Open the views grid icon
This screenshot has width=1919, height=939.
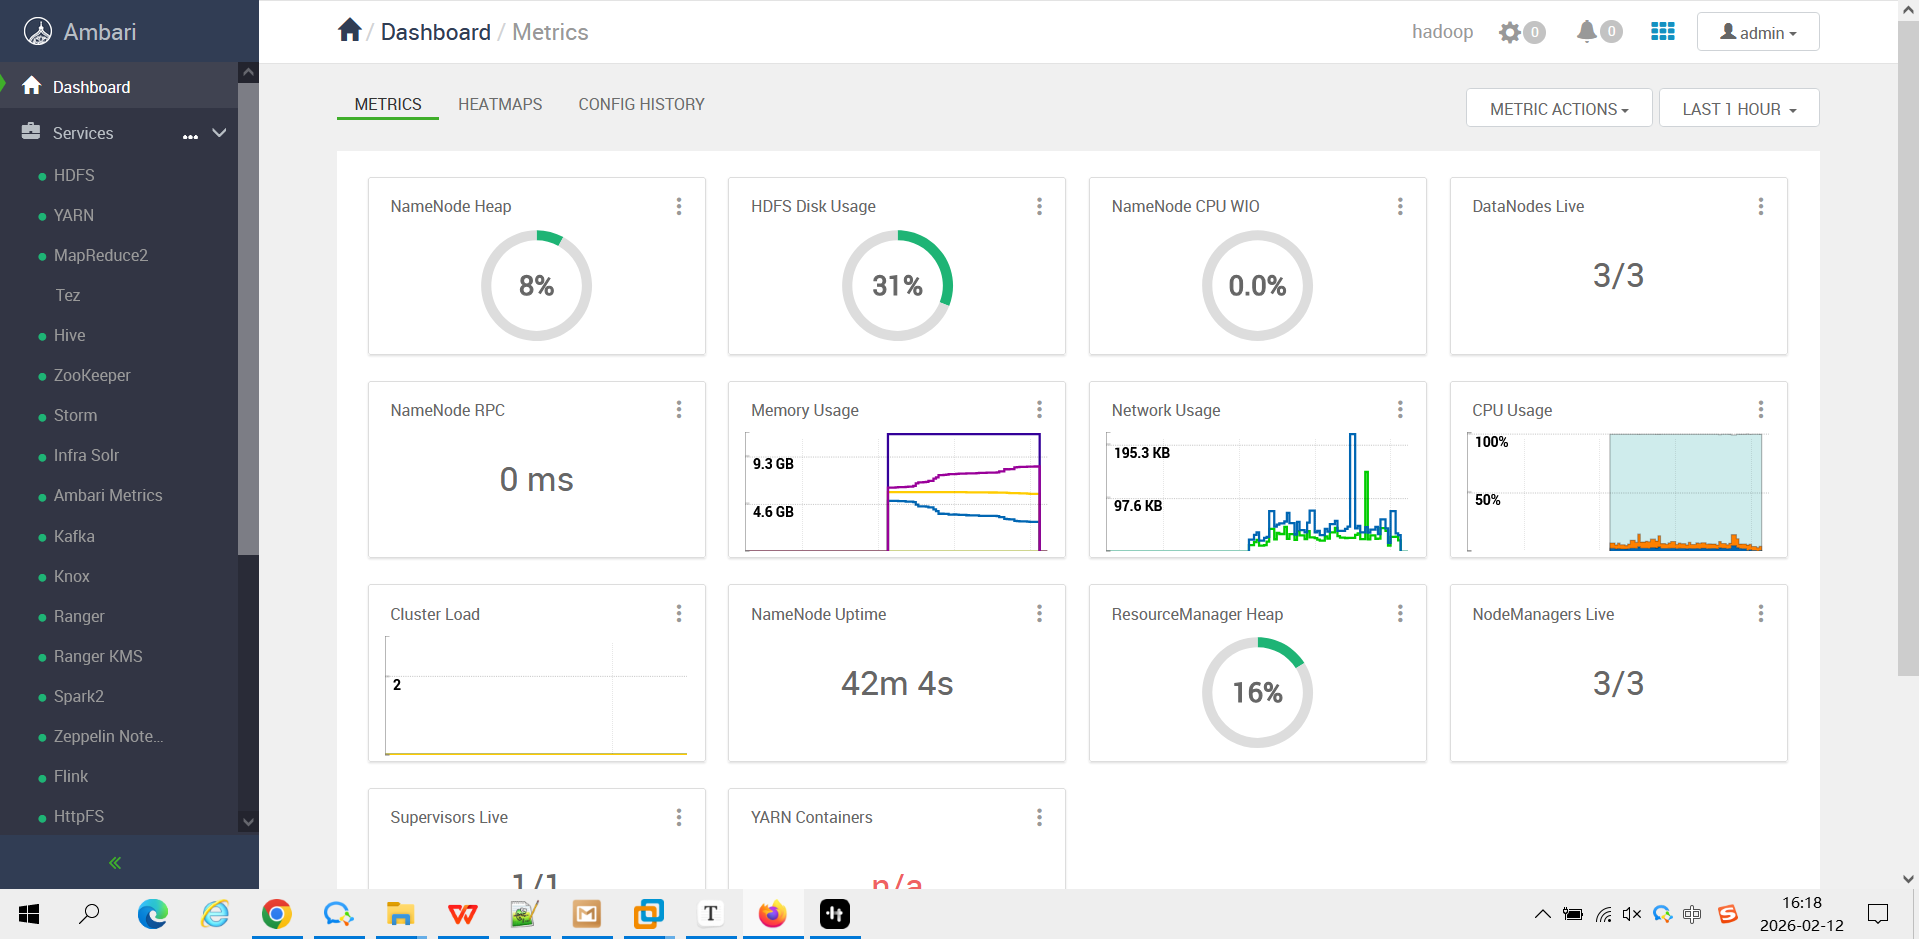click(1662, 32)
